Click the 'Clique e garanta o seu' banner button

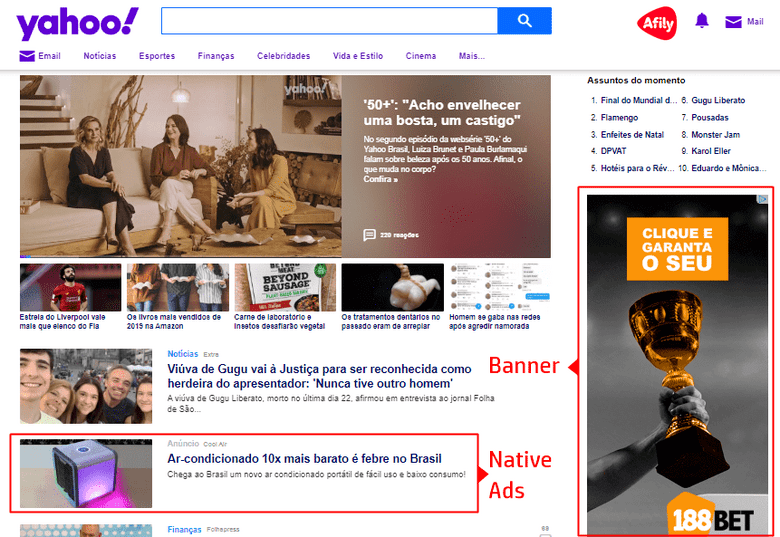pyautogui.click(x=677, y=249)
